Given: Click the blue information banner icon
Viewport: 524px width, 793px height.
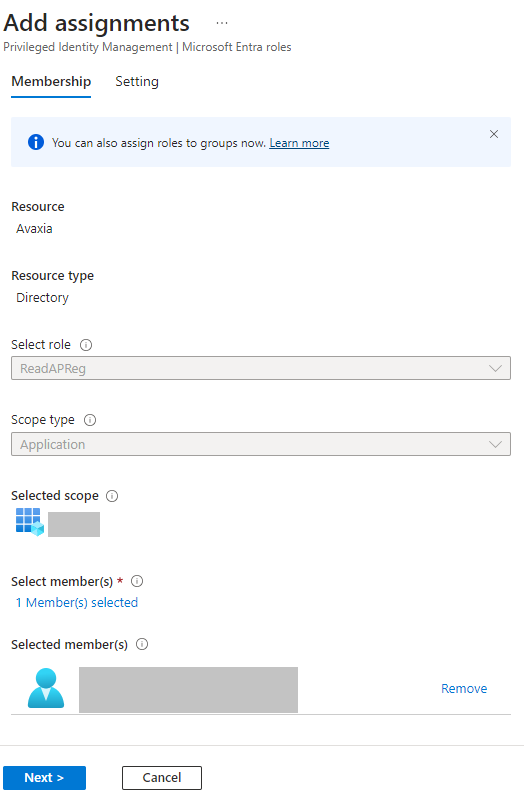Looking at the screenshot, I should click(36, 142).
